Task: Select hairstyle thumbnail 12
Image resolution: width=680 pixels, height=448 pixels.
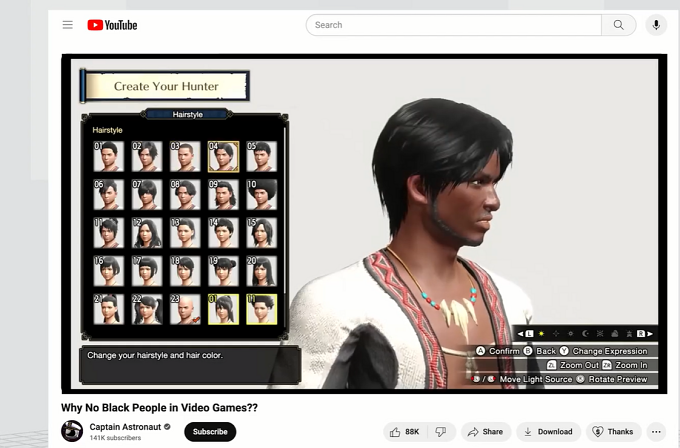Action: 147,232
